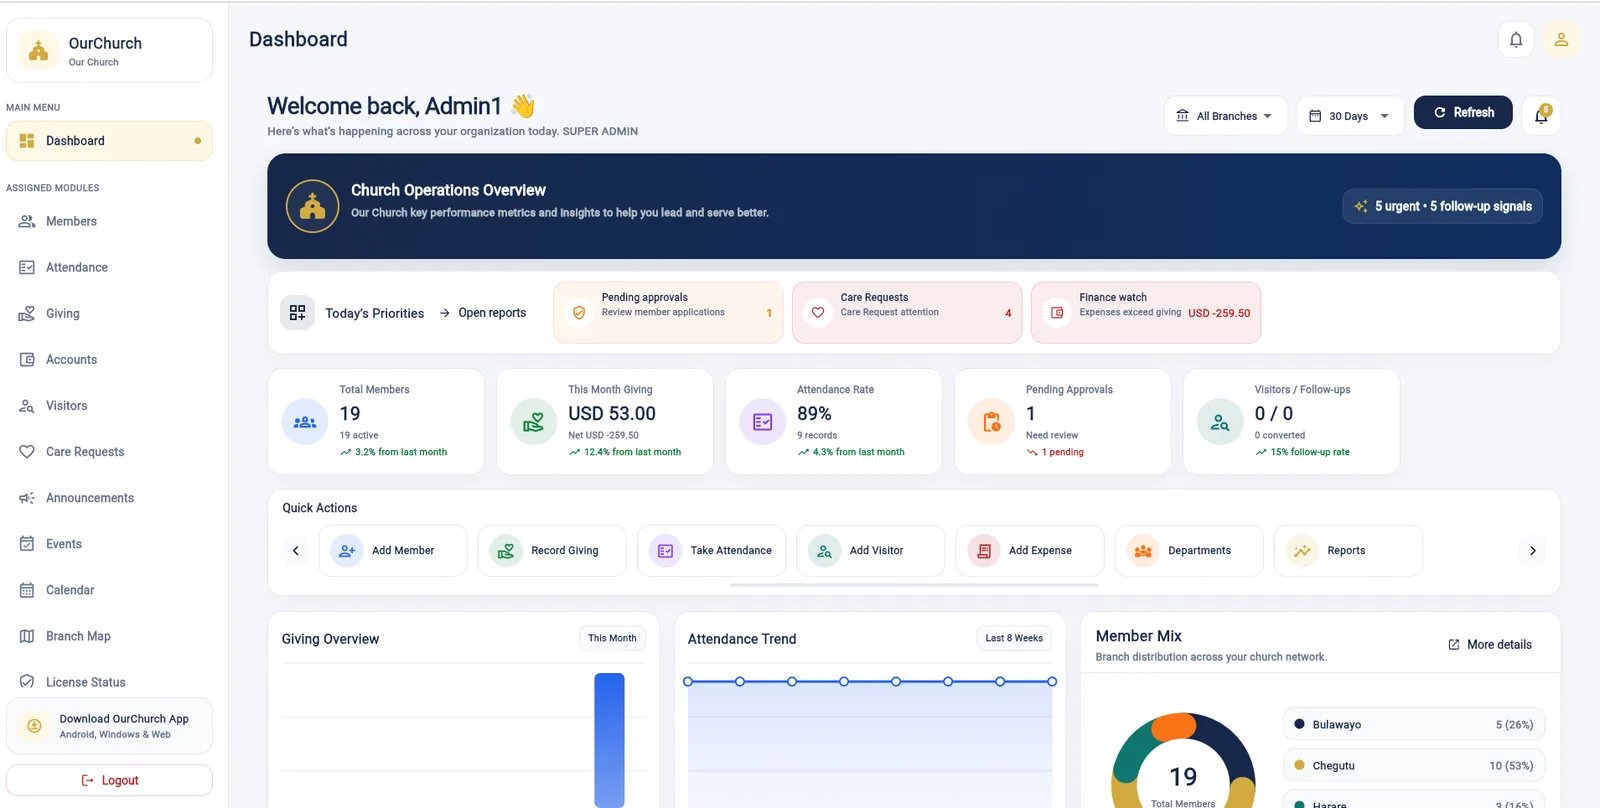
Task: Click the Giving sidebar icon
Action: click(27, 313)
